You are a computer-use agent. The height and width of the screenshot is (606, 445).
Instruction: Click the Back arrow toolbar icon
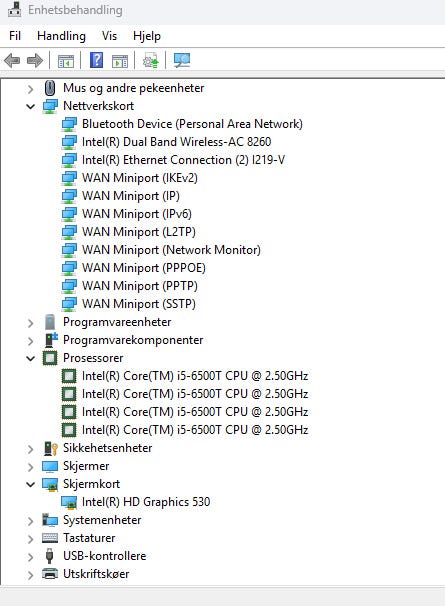[12, 60]
